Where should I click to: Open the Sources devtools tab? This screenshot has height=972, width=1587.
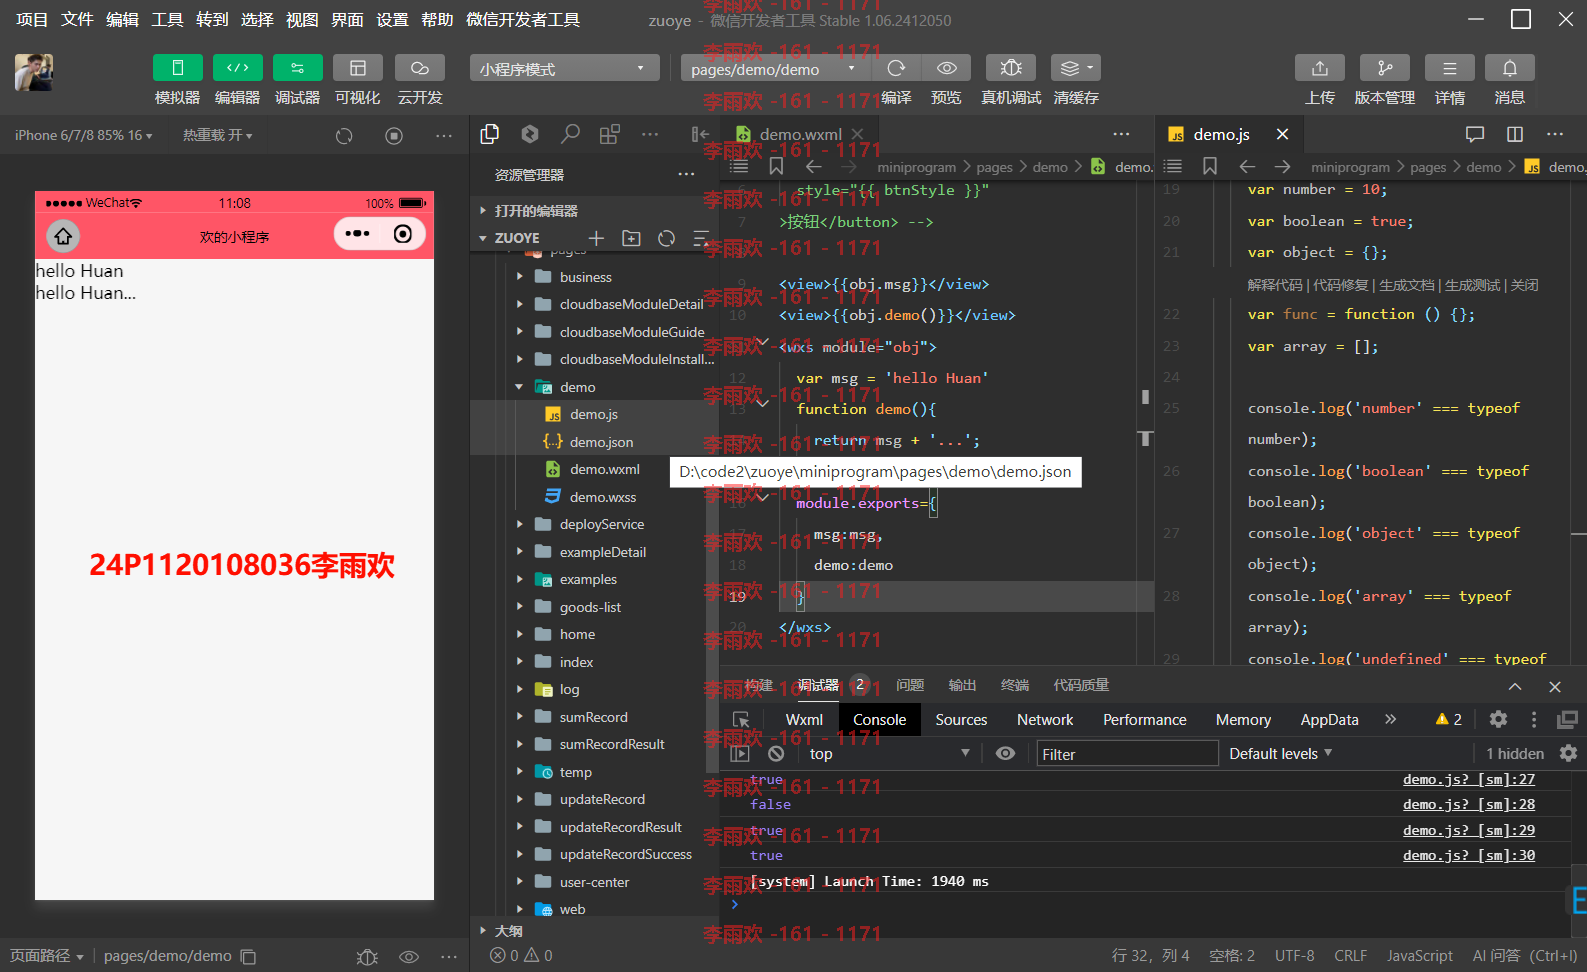click(x=961, y=720)
